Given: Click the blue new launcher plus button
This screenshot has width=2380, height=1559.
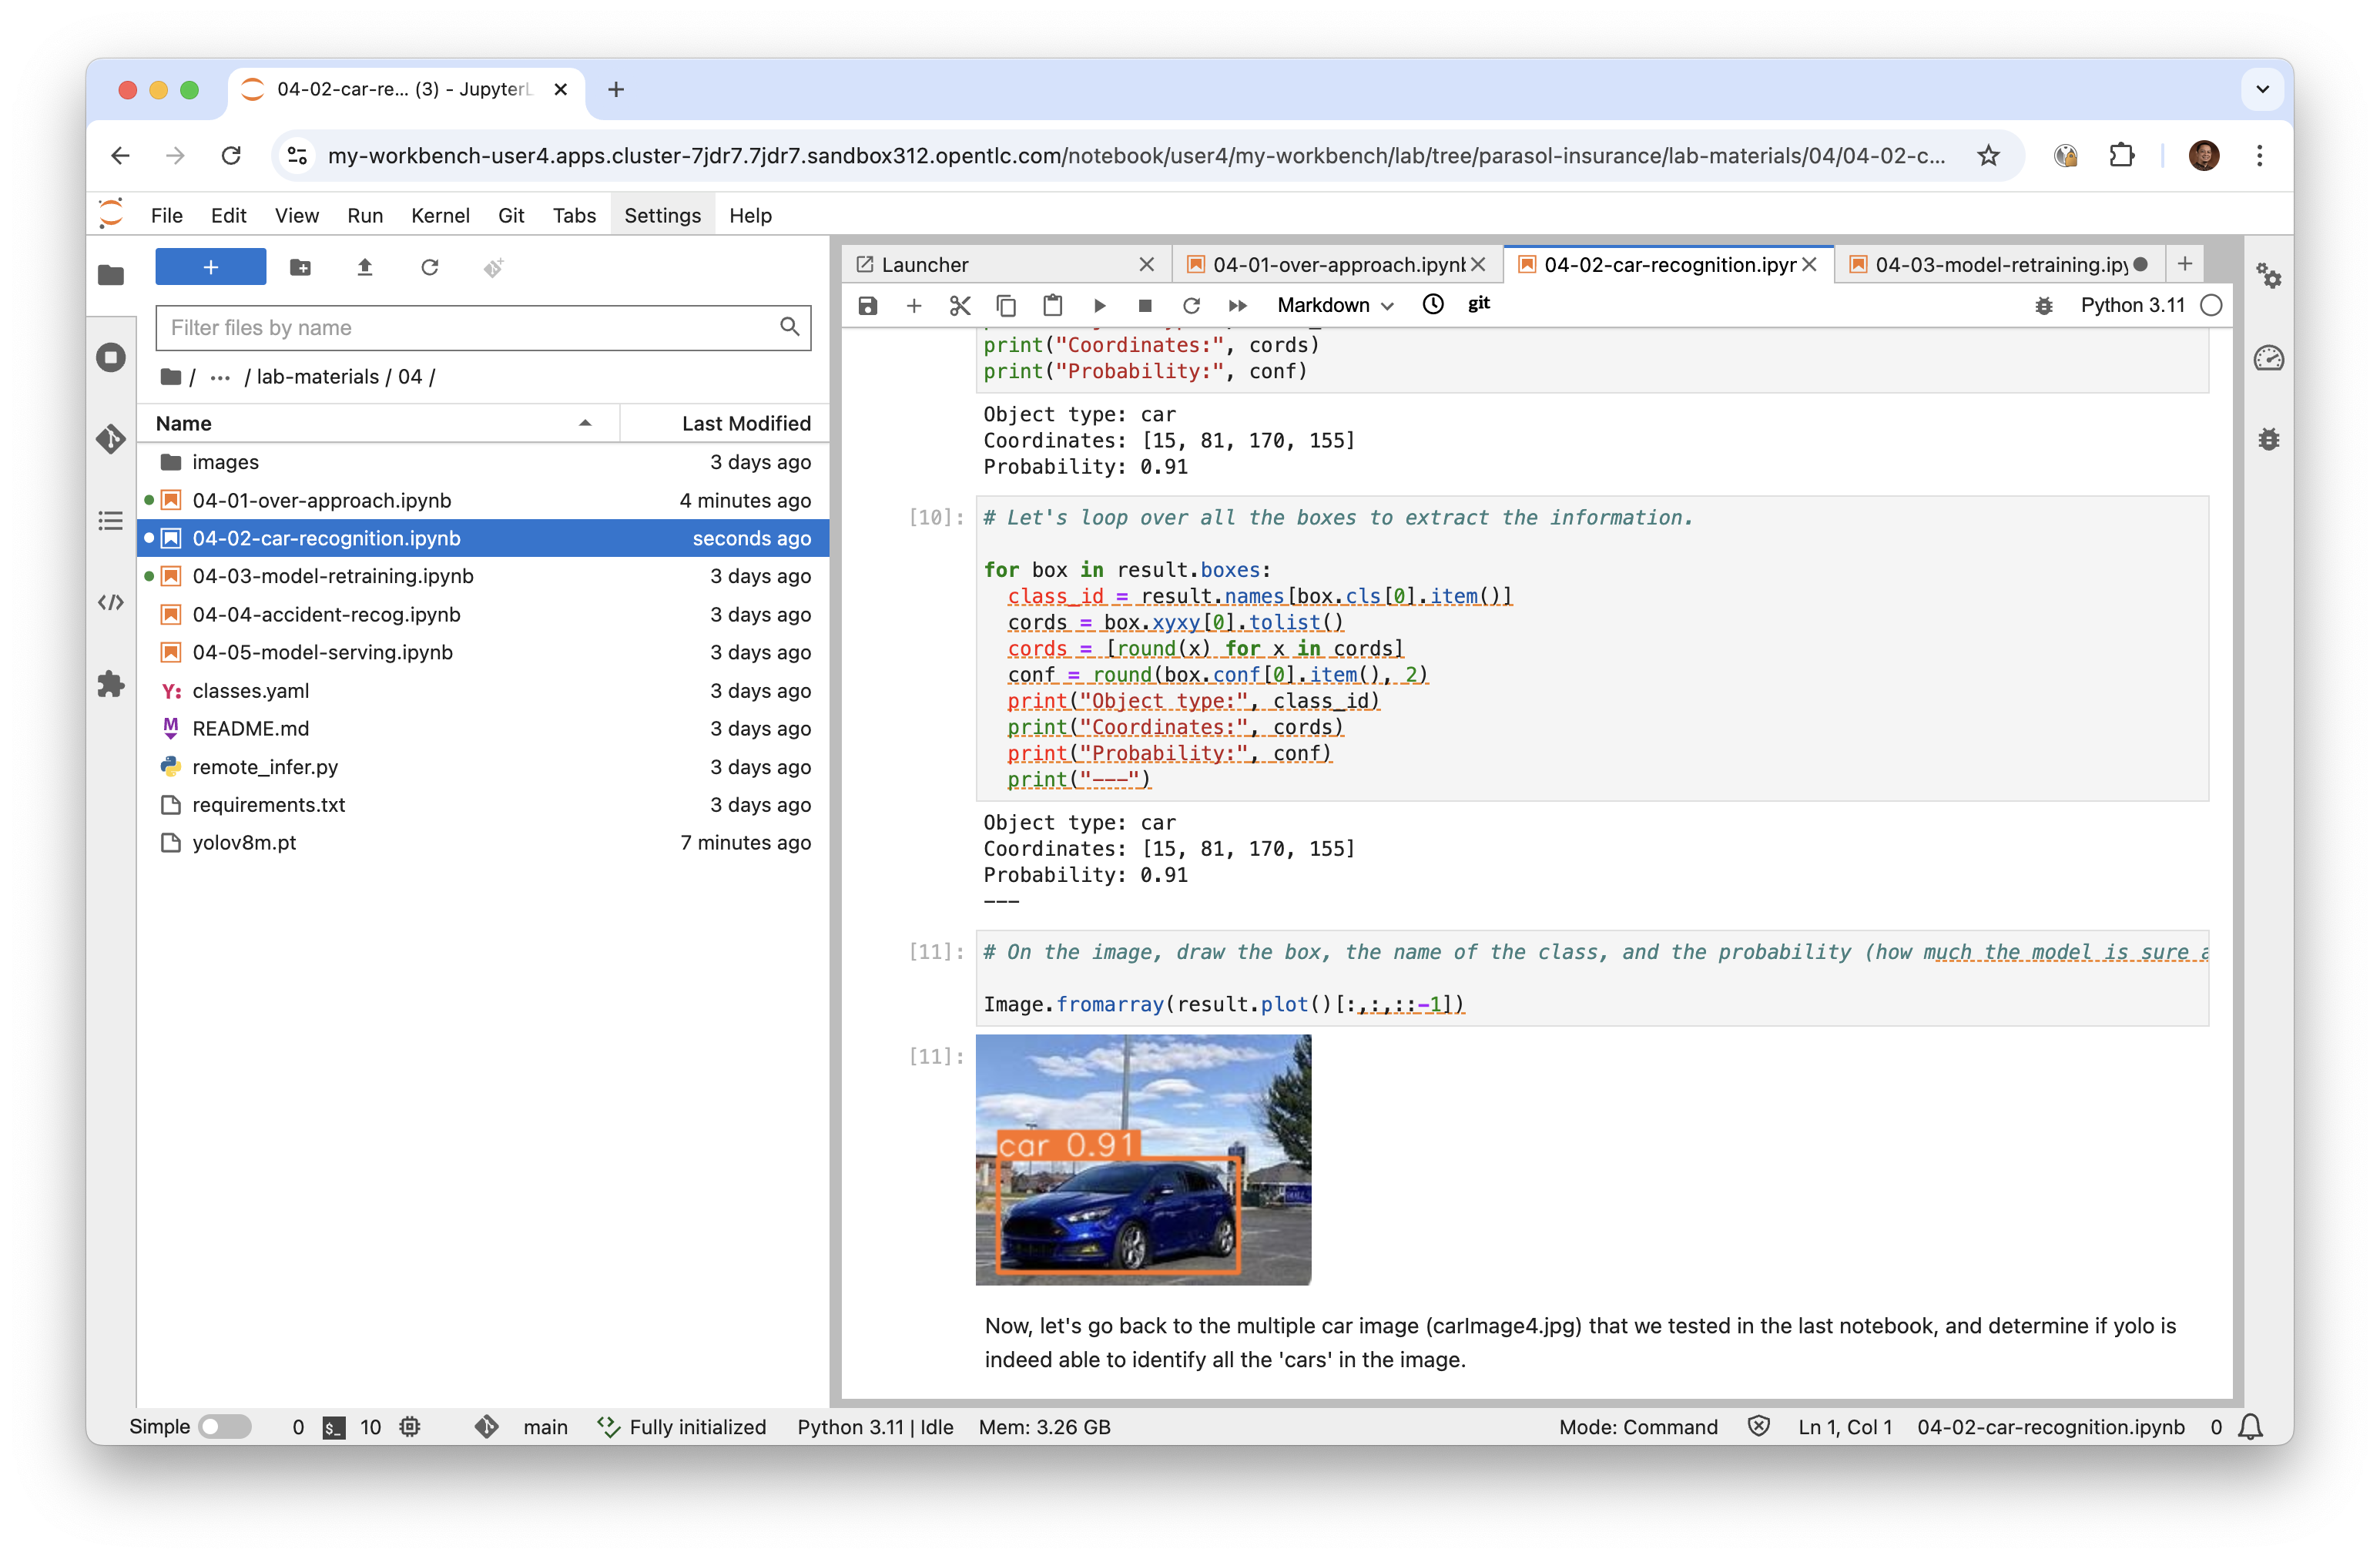Looking at the screenshot, I should 210,267.
